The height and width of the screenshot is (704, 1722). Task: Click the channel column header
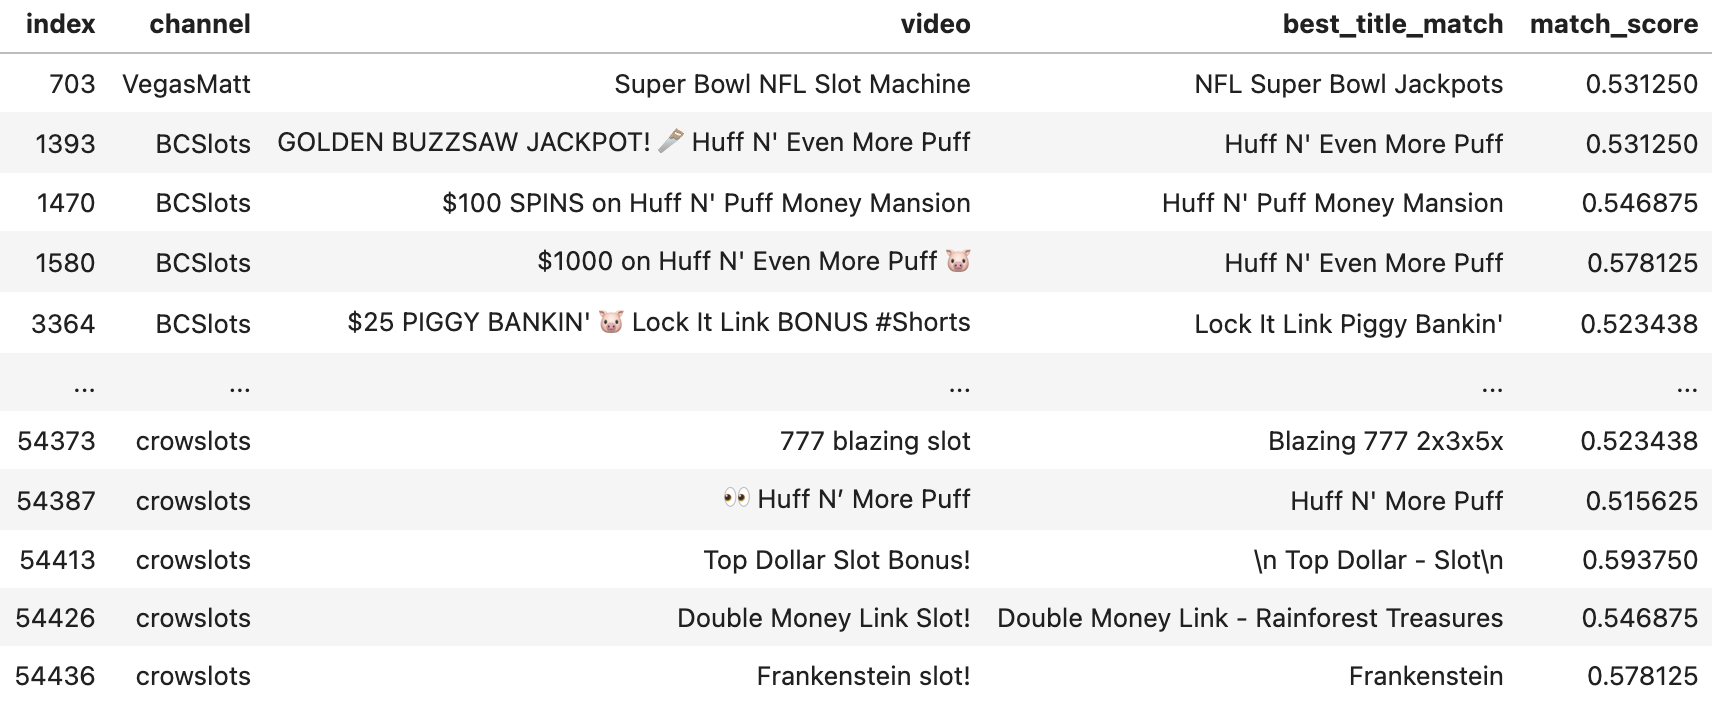[200, 25]
